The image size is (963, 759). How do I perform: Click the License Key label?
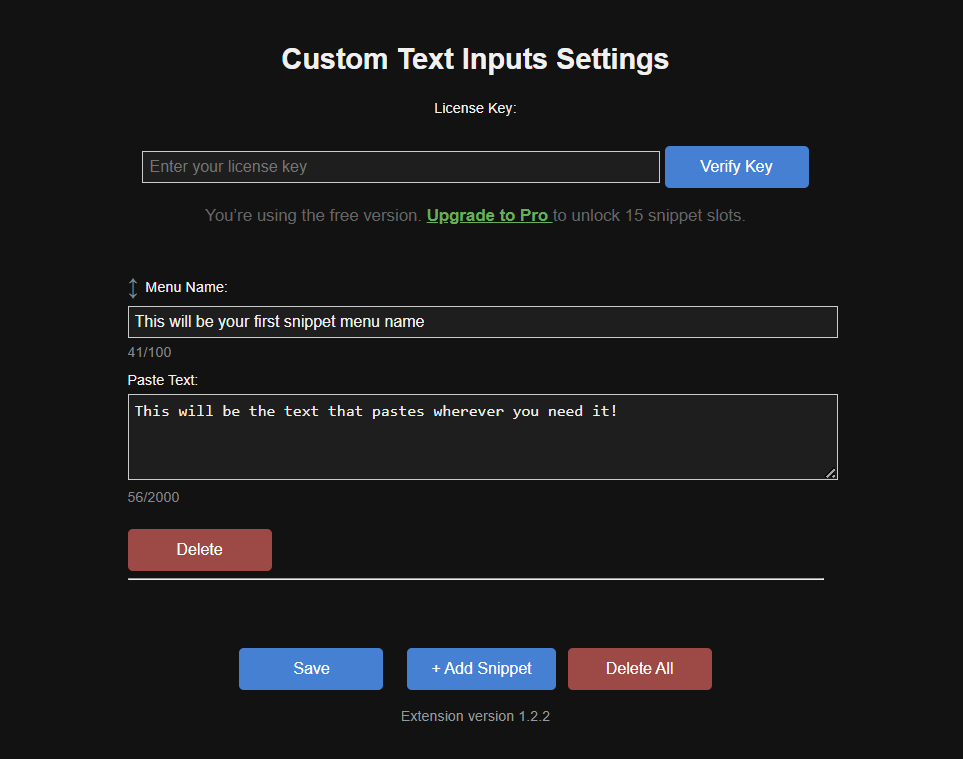pos(475,109)
